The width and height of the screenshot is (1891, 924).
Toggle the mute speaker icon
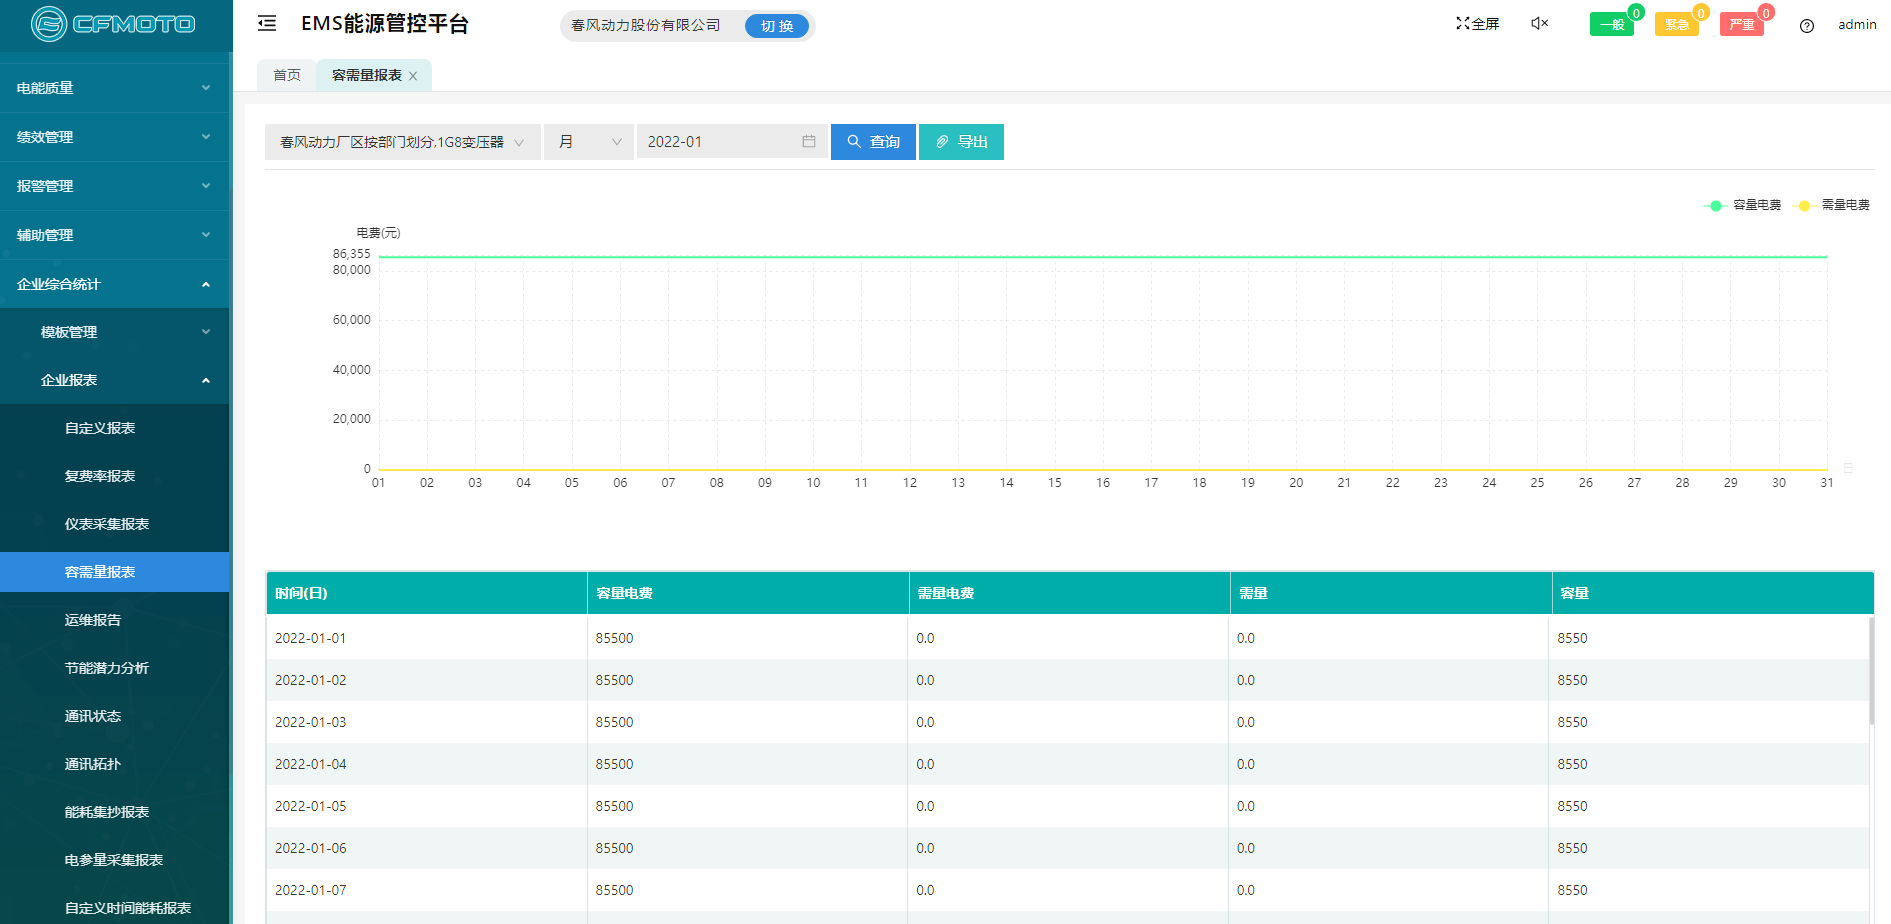coord(1539,23)
